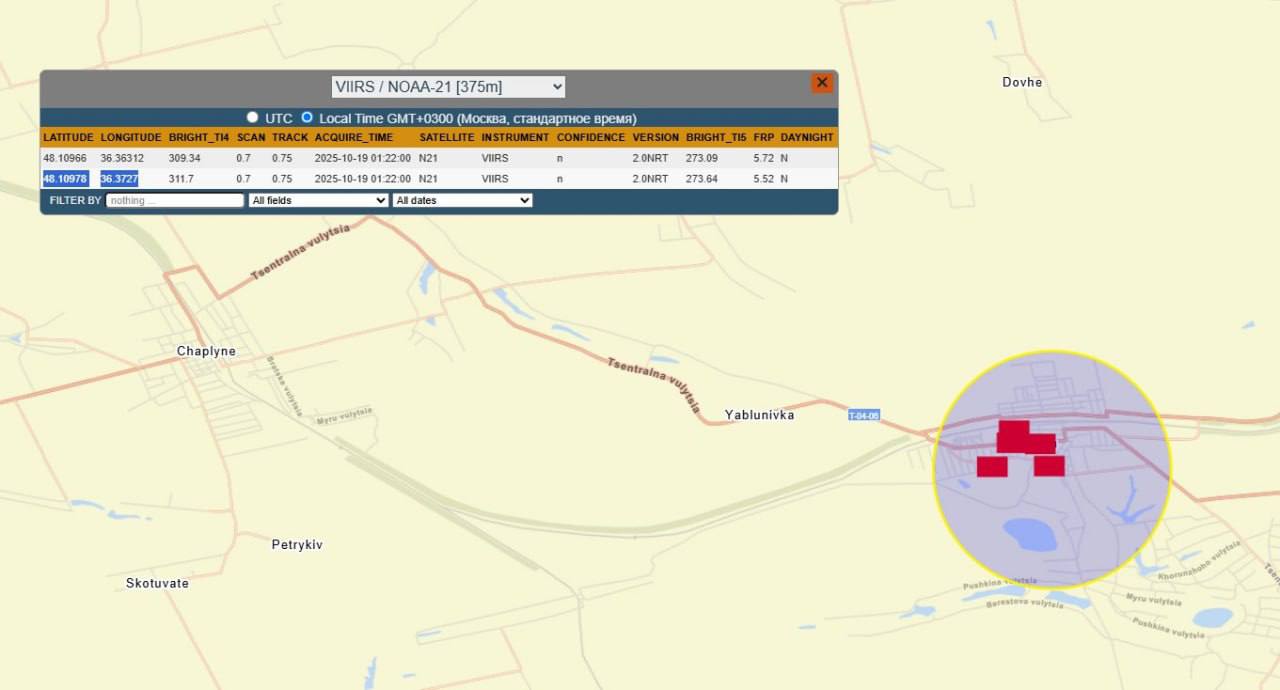Click the Yablunivka village label on map
The image size is (1280, 690).
[759, 415]
